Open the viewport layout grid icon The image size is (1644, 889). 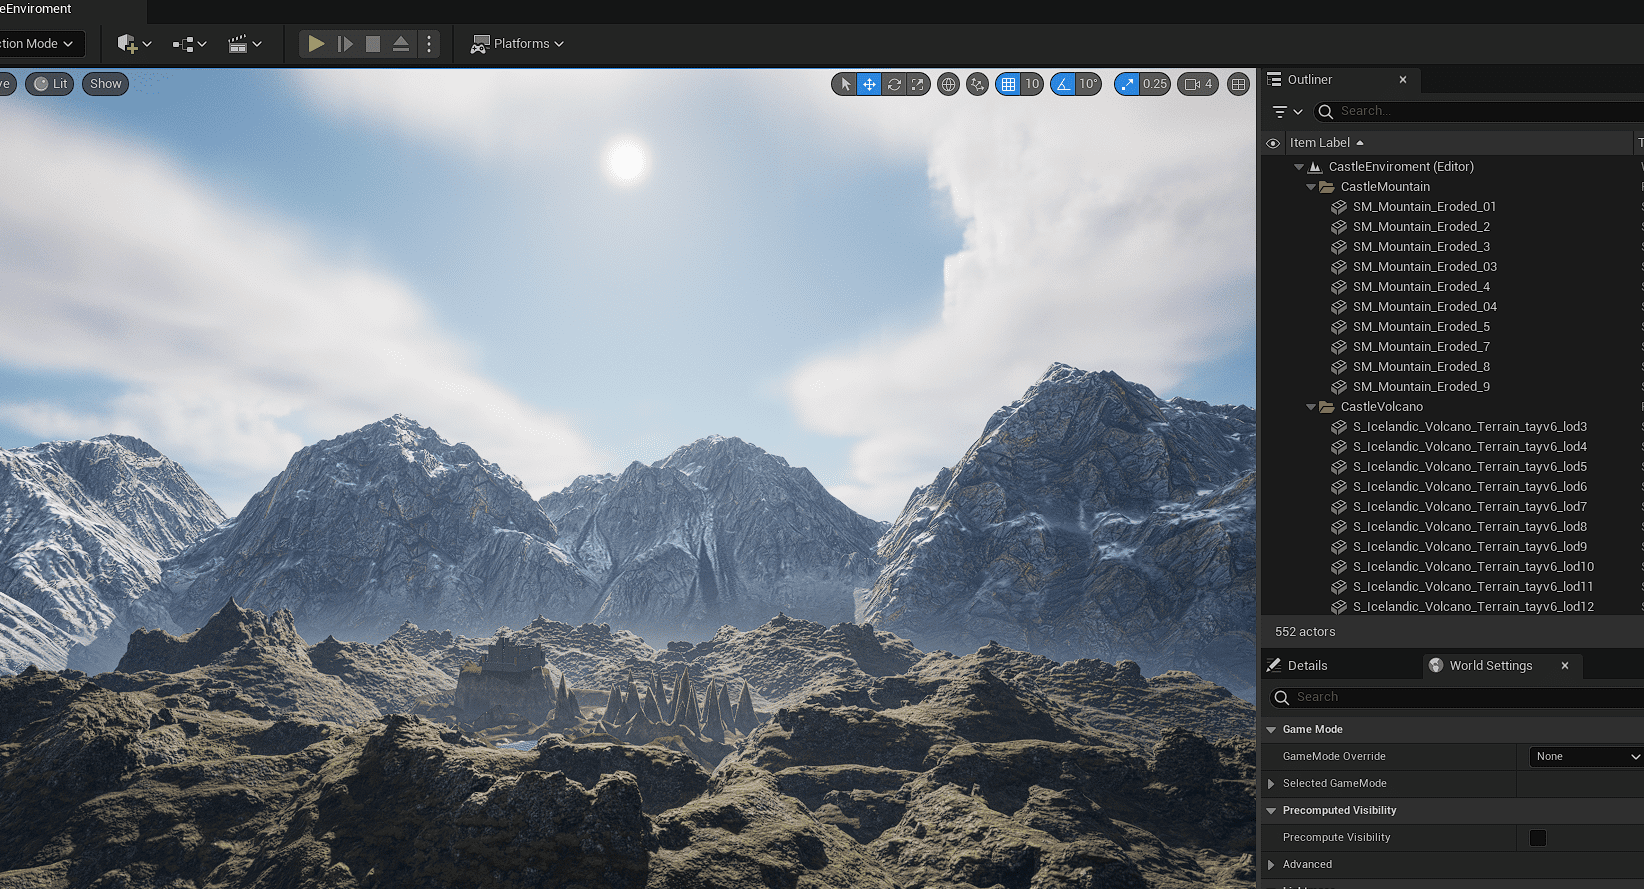coord(1238,84)
